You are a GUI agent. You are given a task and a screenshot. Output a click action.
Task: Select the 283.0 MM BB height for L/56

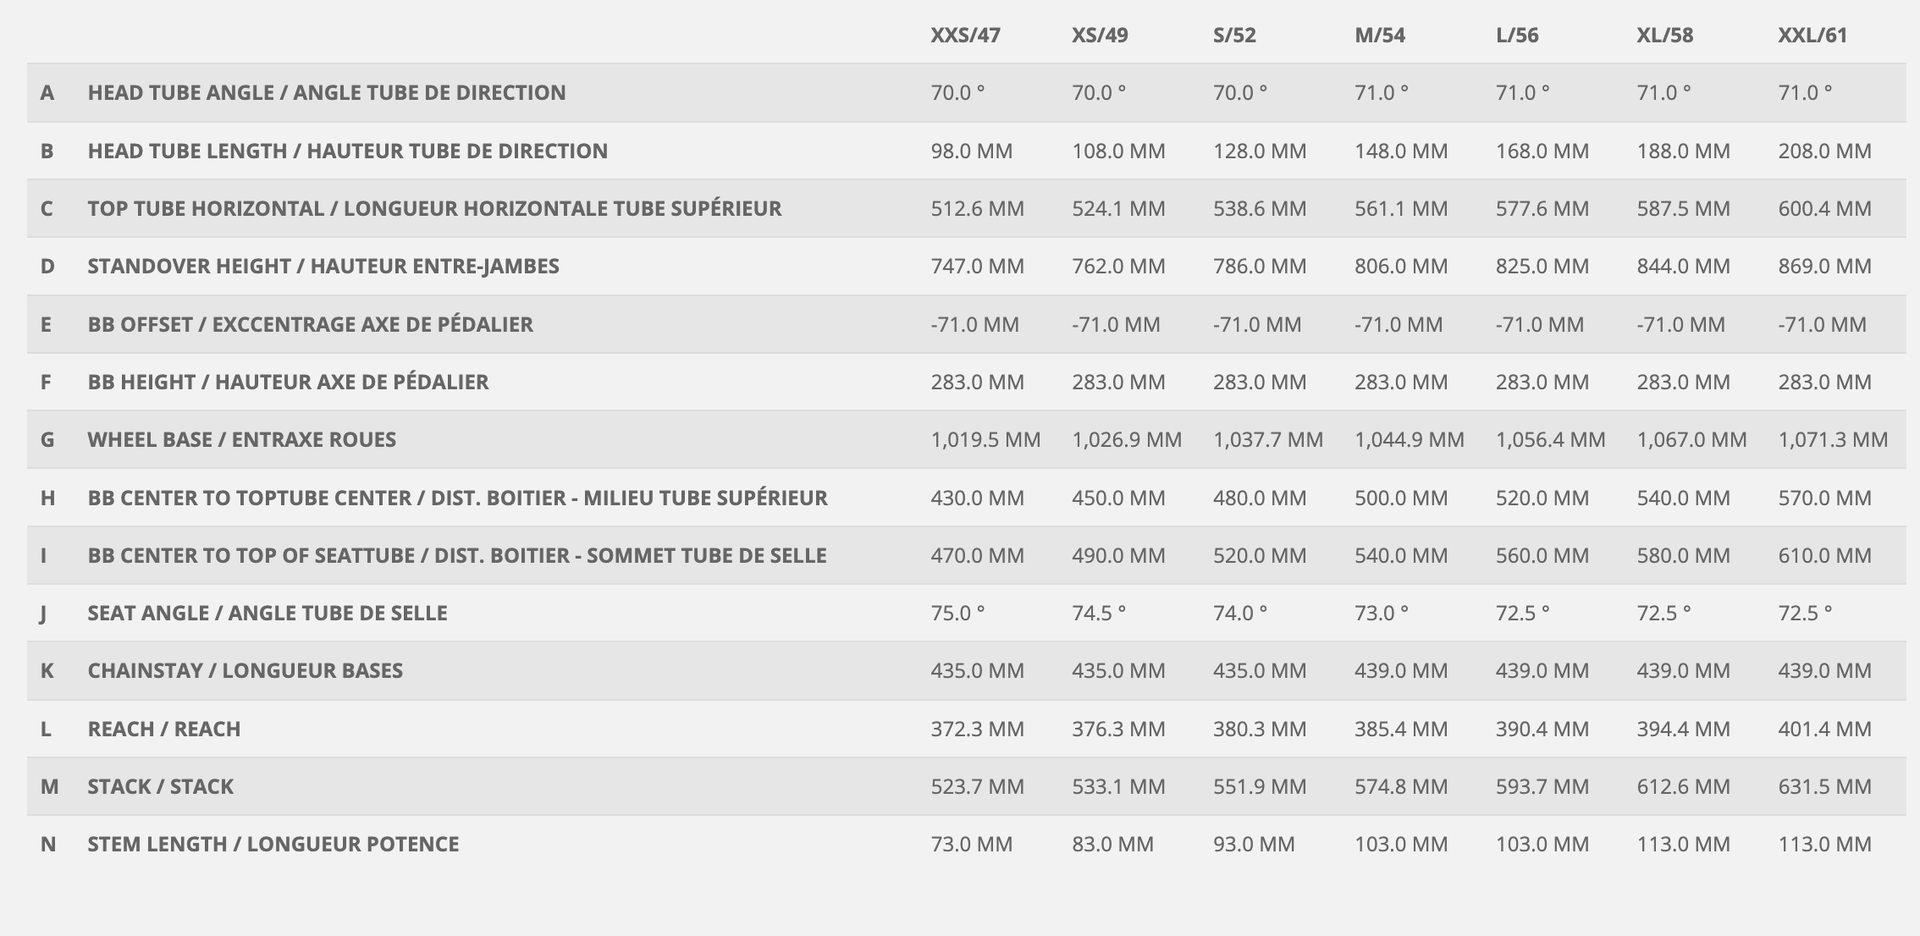[x=1541, y=382]
